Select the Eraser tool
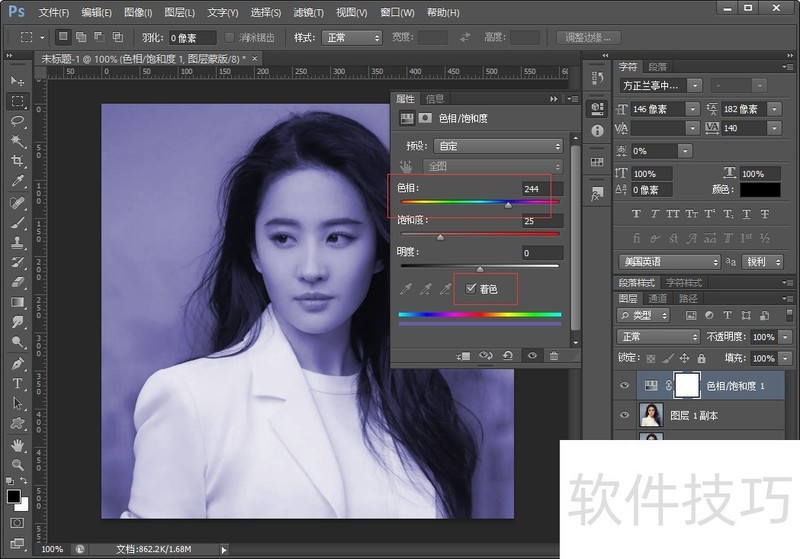 pyautogui.click(x=17, y=282)
